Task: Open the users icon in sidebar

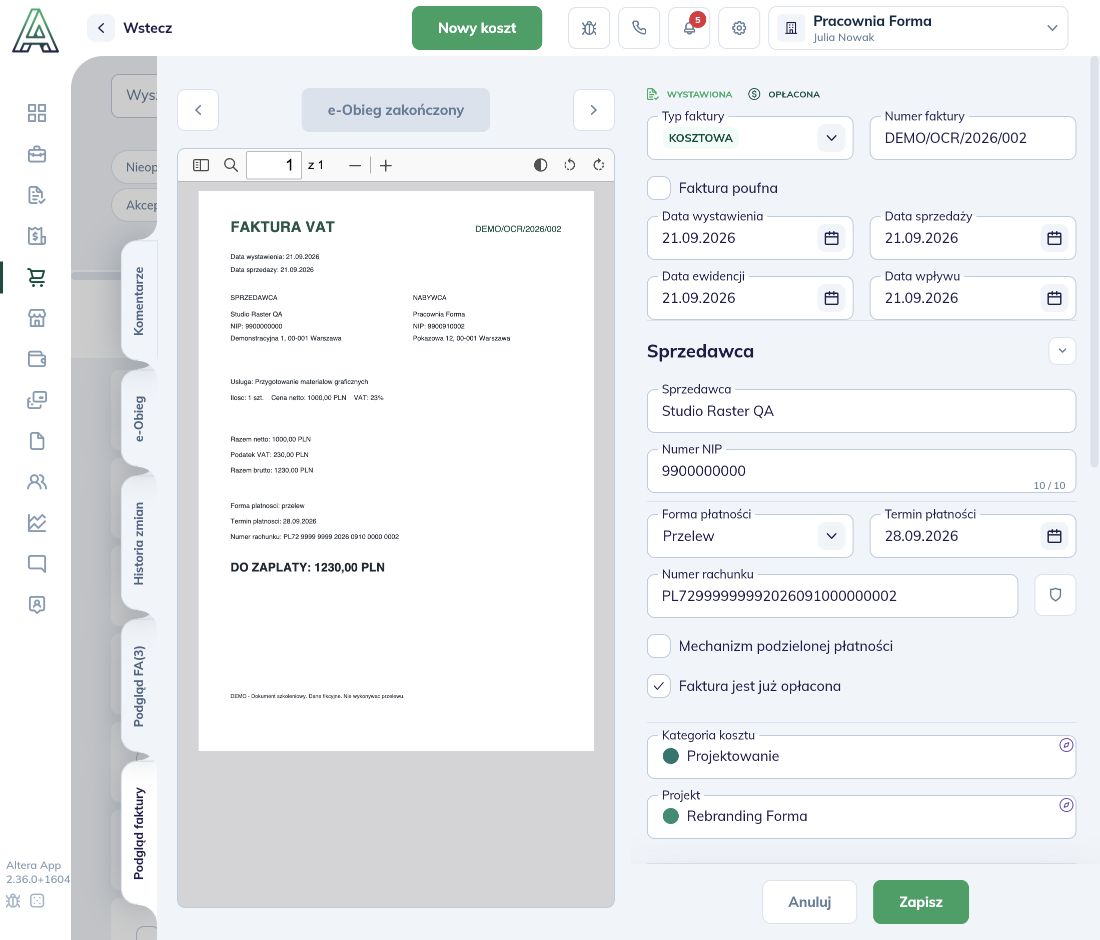Action: point(36,482)
